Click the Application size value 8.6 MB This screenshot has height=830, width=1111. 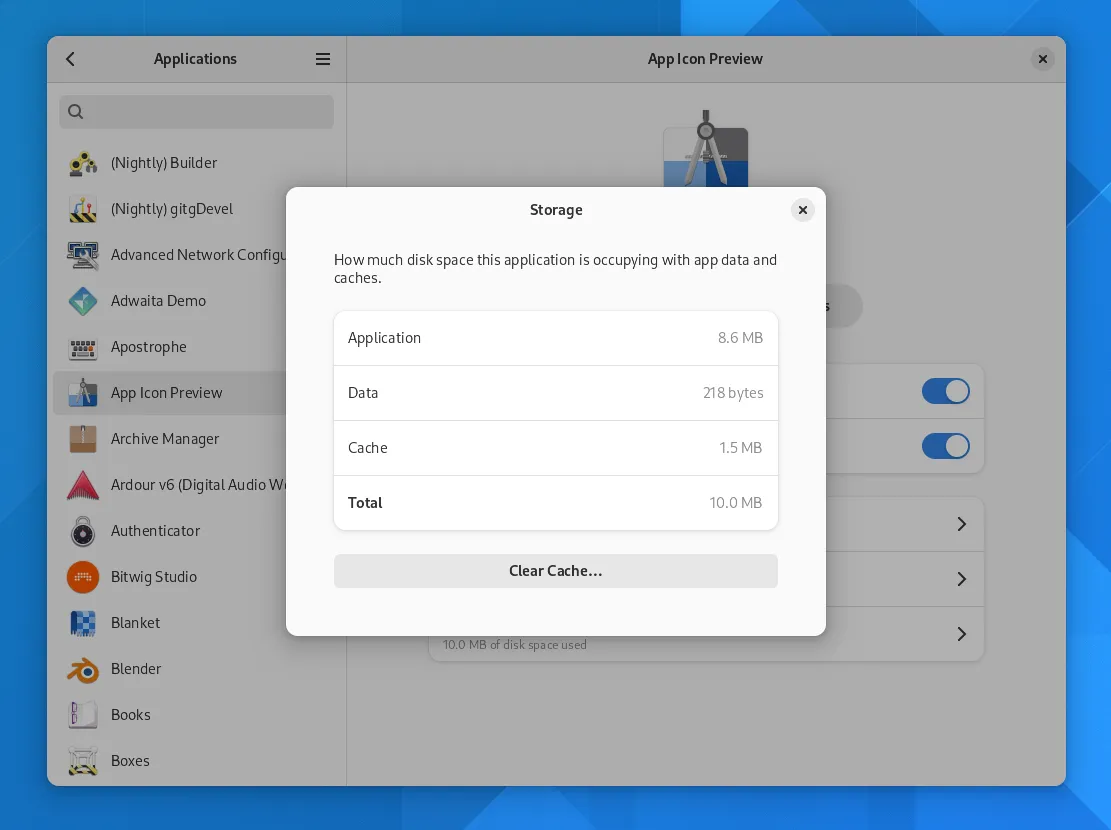tap(740, 338)
